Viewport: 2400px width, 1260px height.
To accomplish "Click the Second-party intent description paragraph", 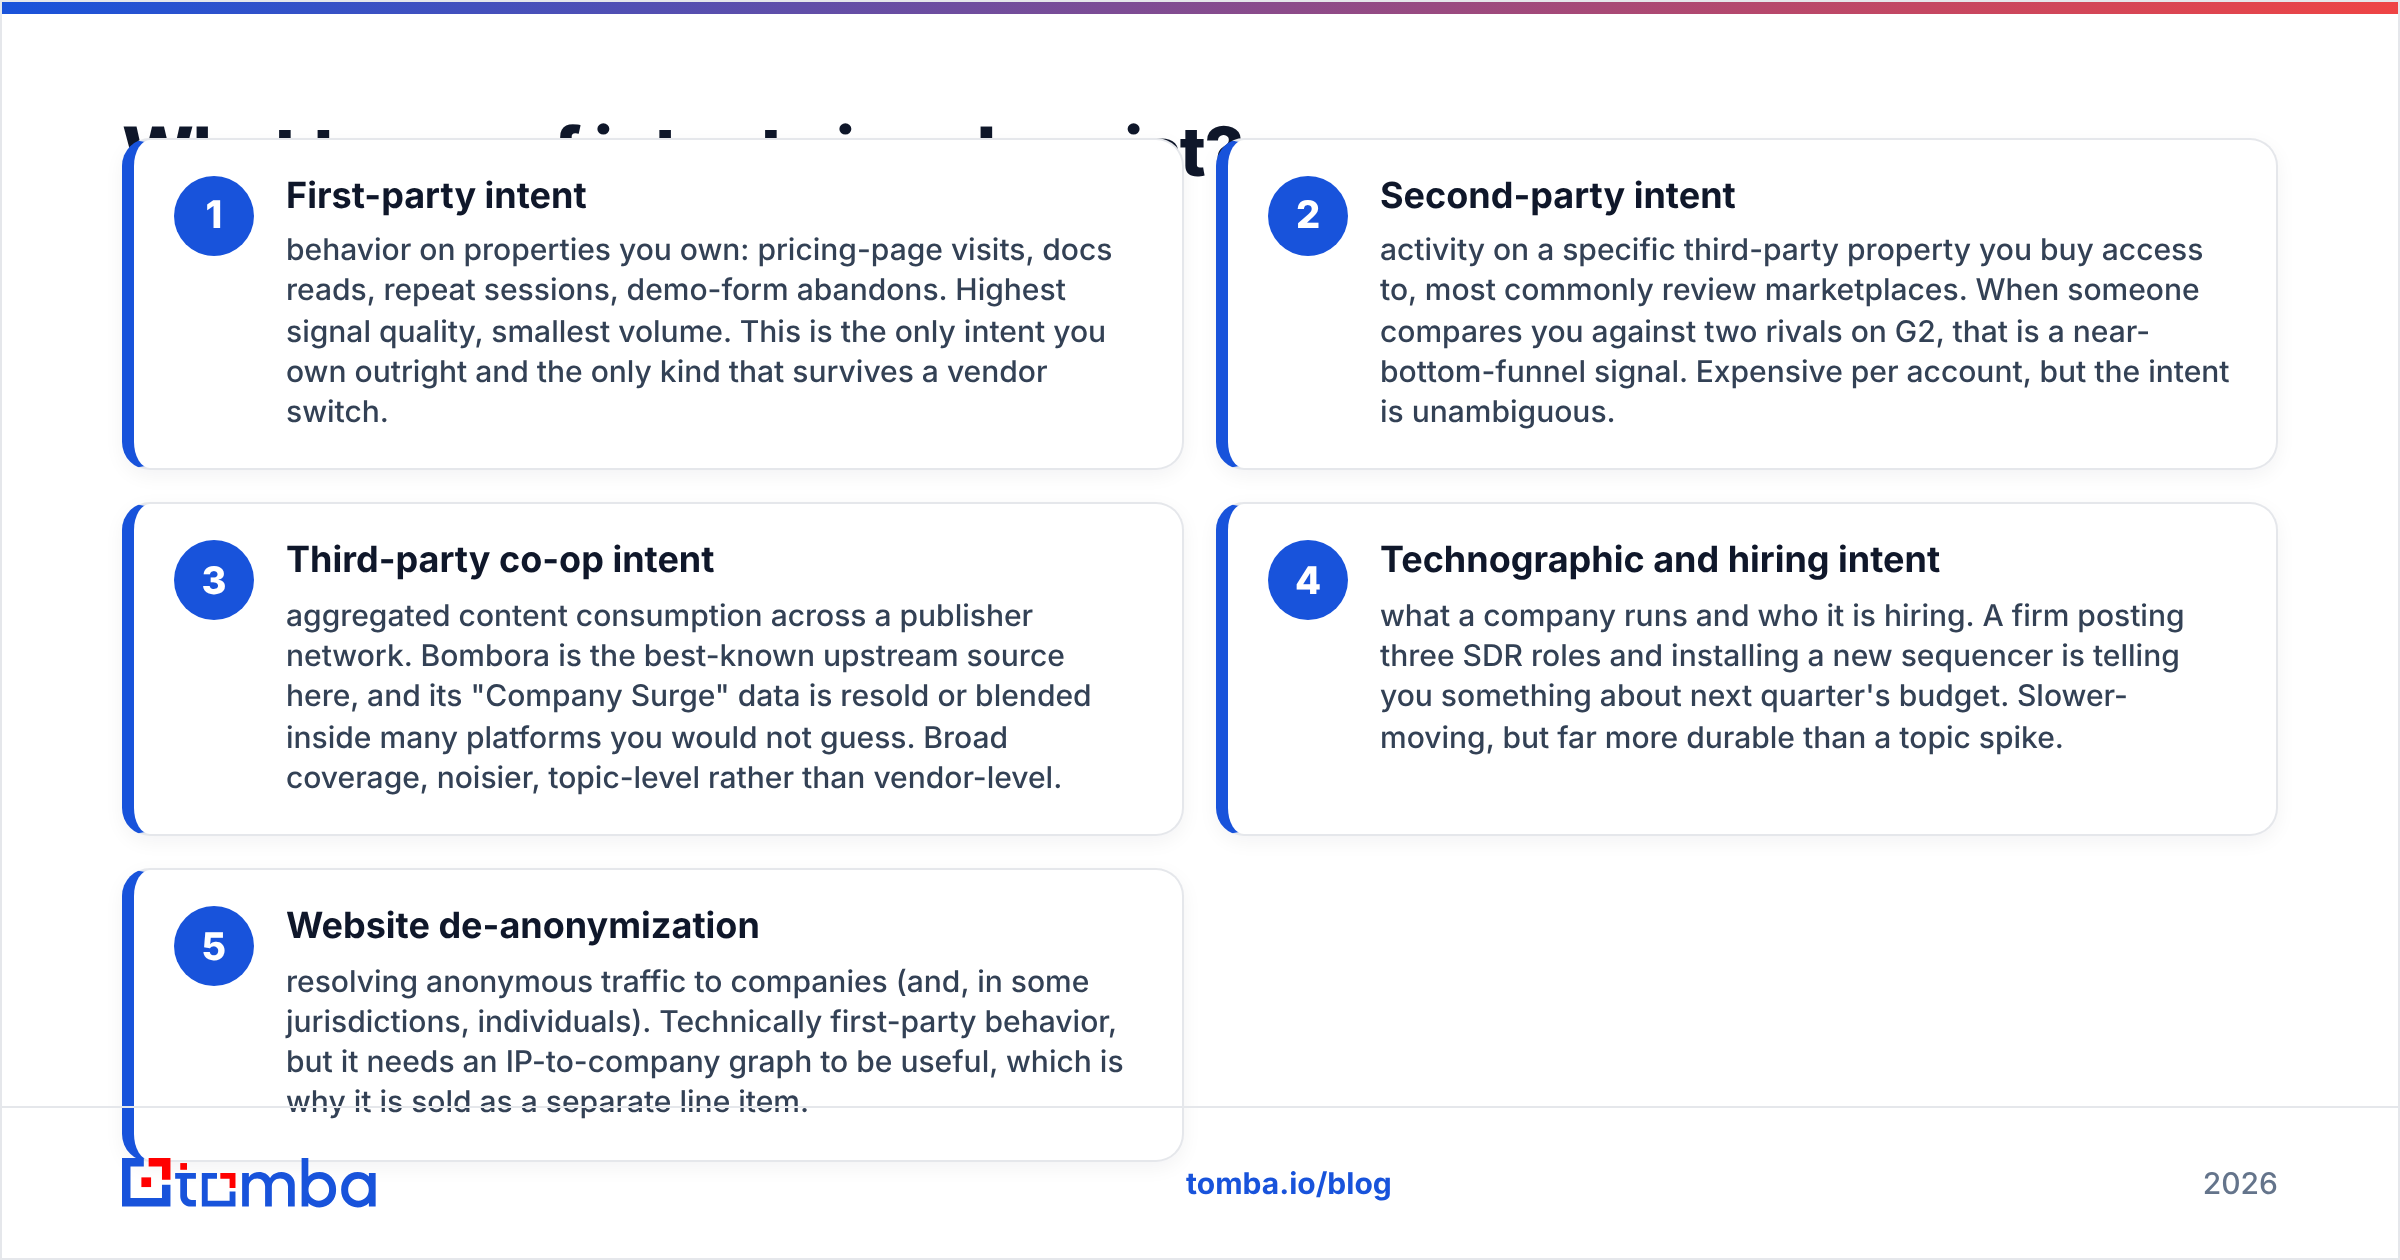I will point(1804,331).
